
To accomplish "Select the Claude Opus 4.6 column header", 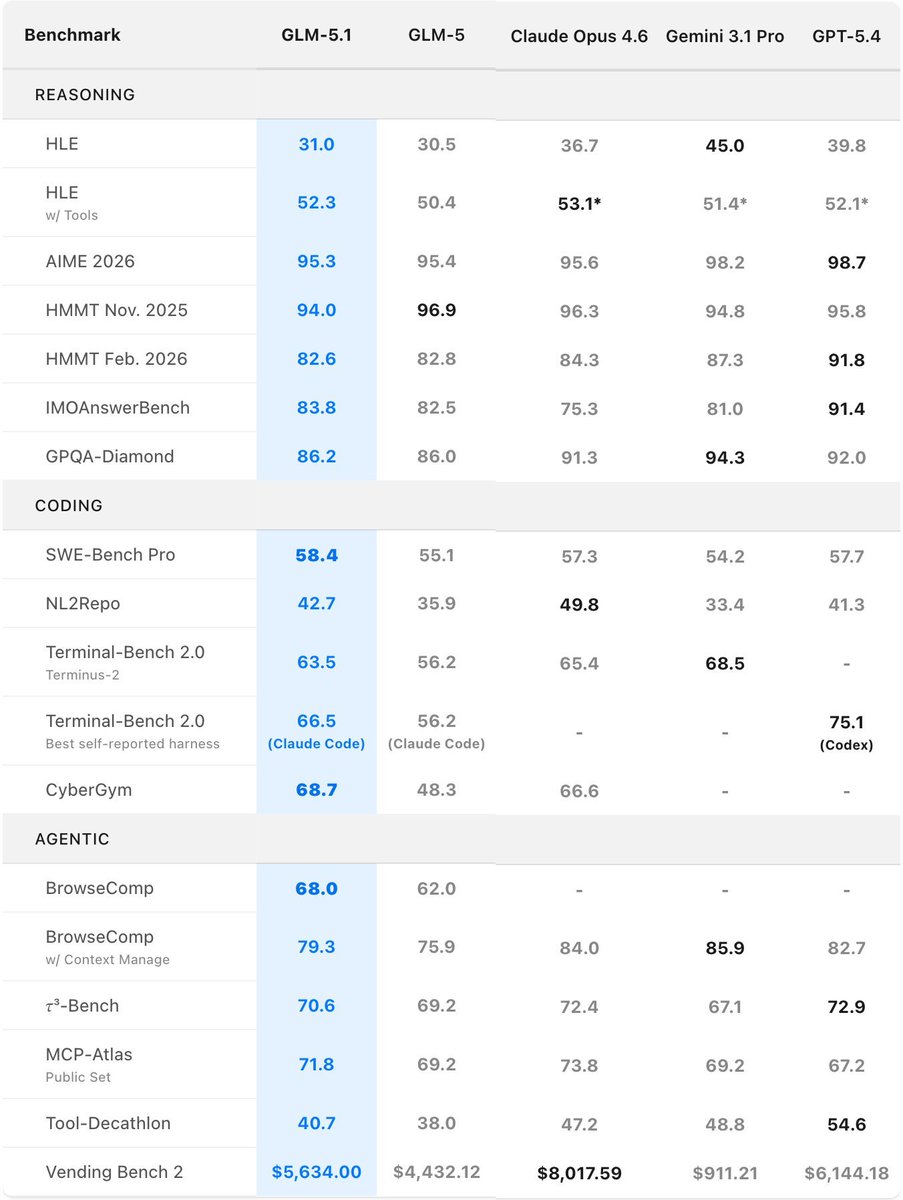I will [x=579, y=36].
